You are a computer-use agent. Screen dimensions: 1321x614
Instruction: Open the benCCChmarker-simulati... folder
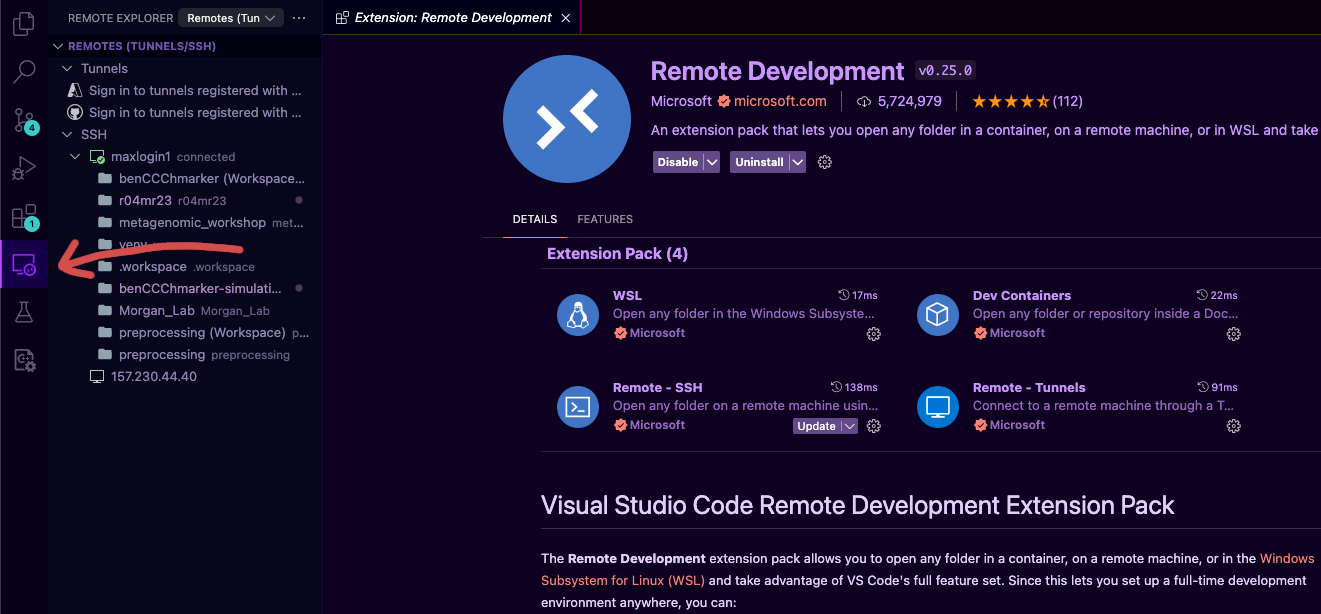pos(185,288)
